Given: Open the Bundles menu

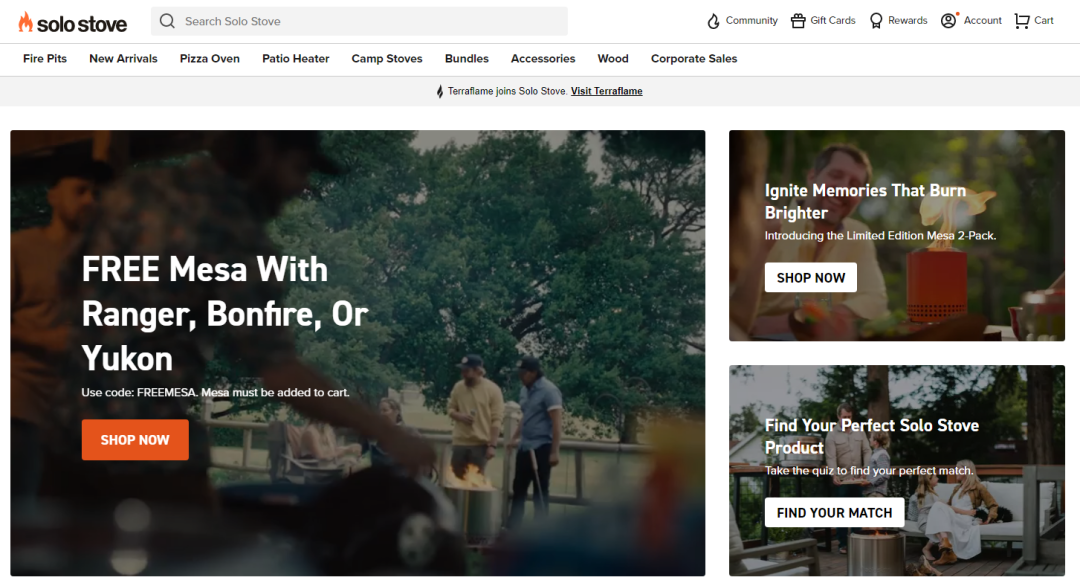Looking at the screenshot, I should point(466,59).
